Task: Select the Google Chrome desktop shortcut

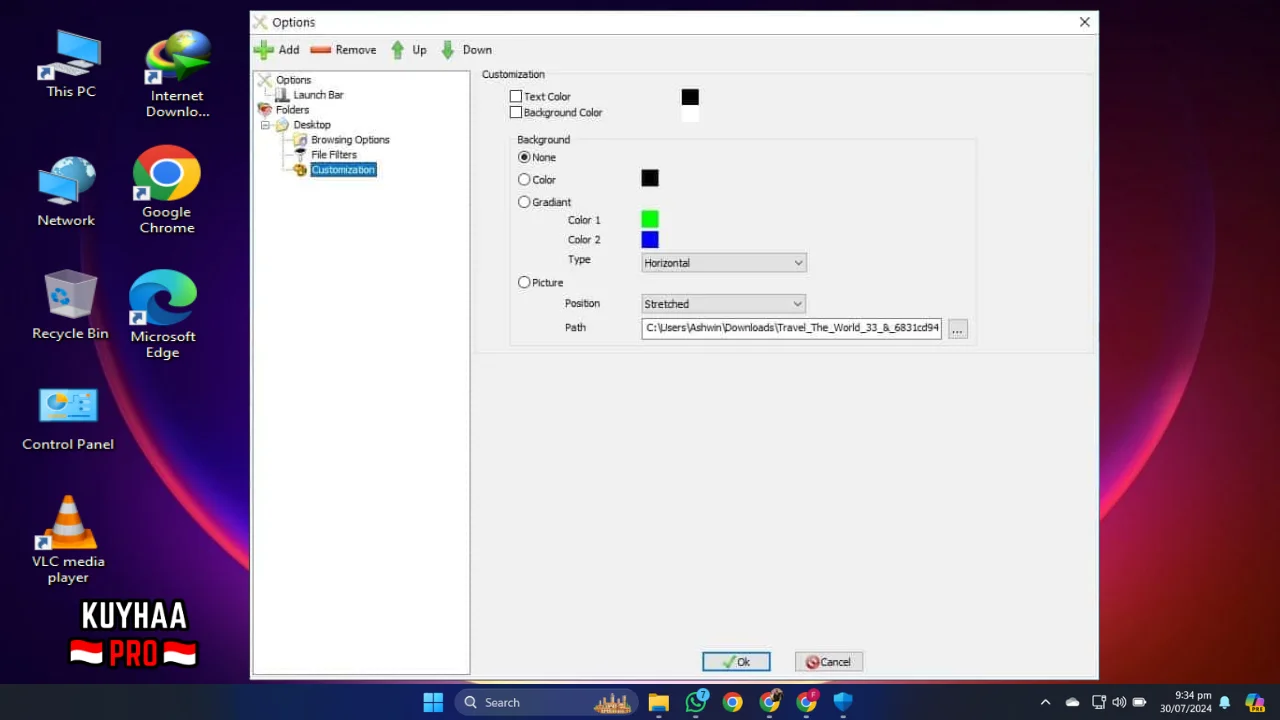Action: [167, 190]
